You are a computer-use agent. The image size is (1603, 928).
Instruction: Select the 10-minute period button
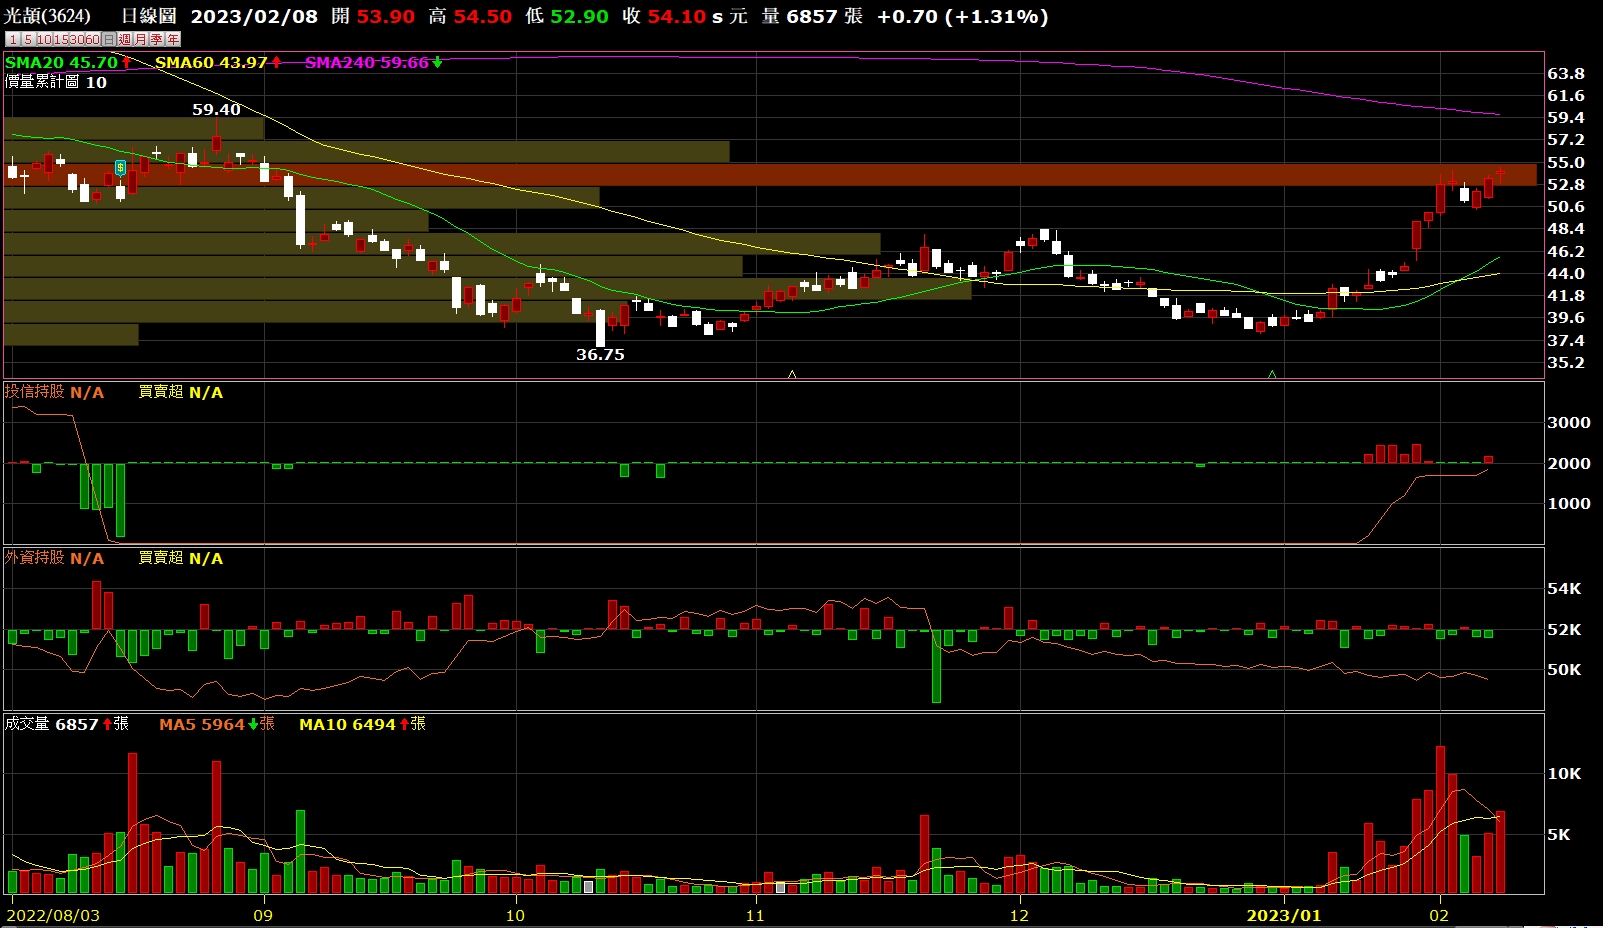pyautogui.click(x=45, y=39)
